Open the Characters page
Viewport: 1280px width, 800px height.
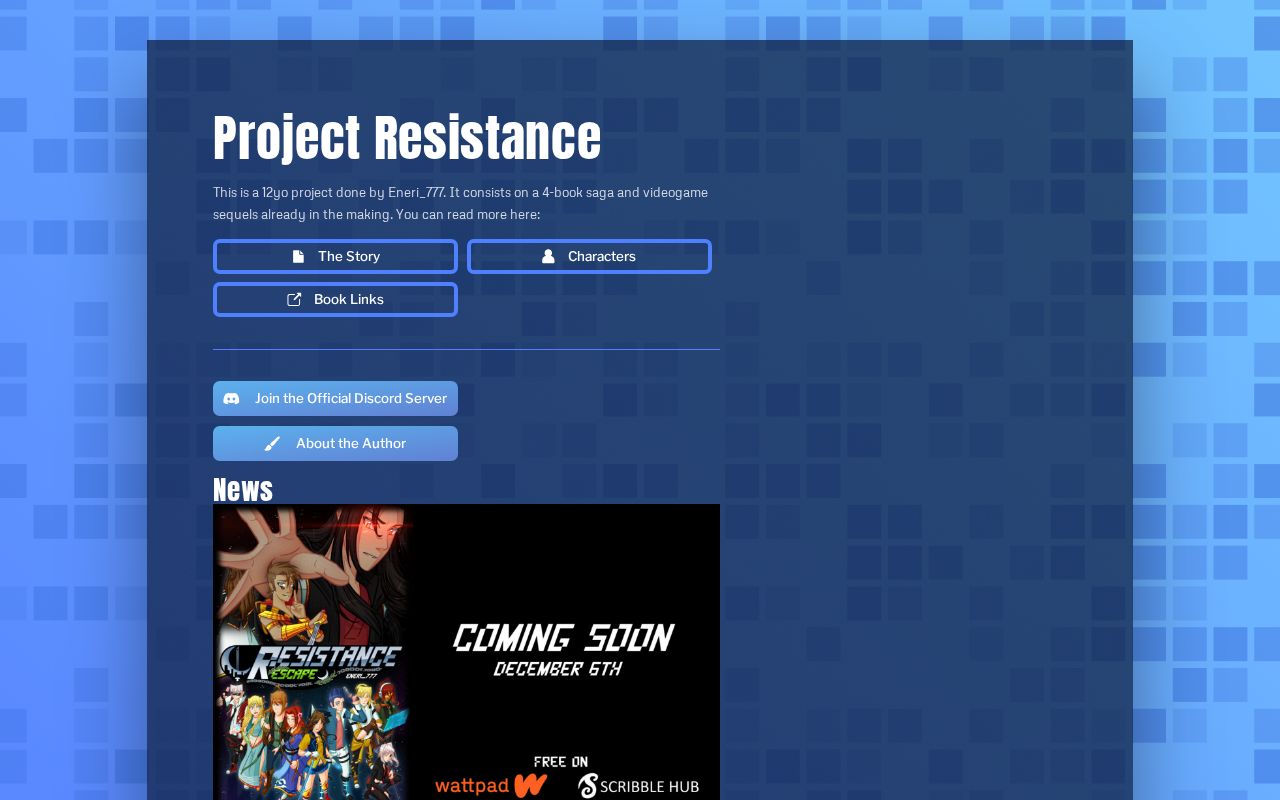[589, 257]
